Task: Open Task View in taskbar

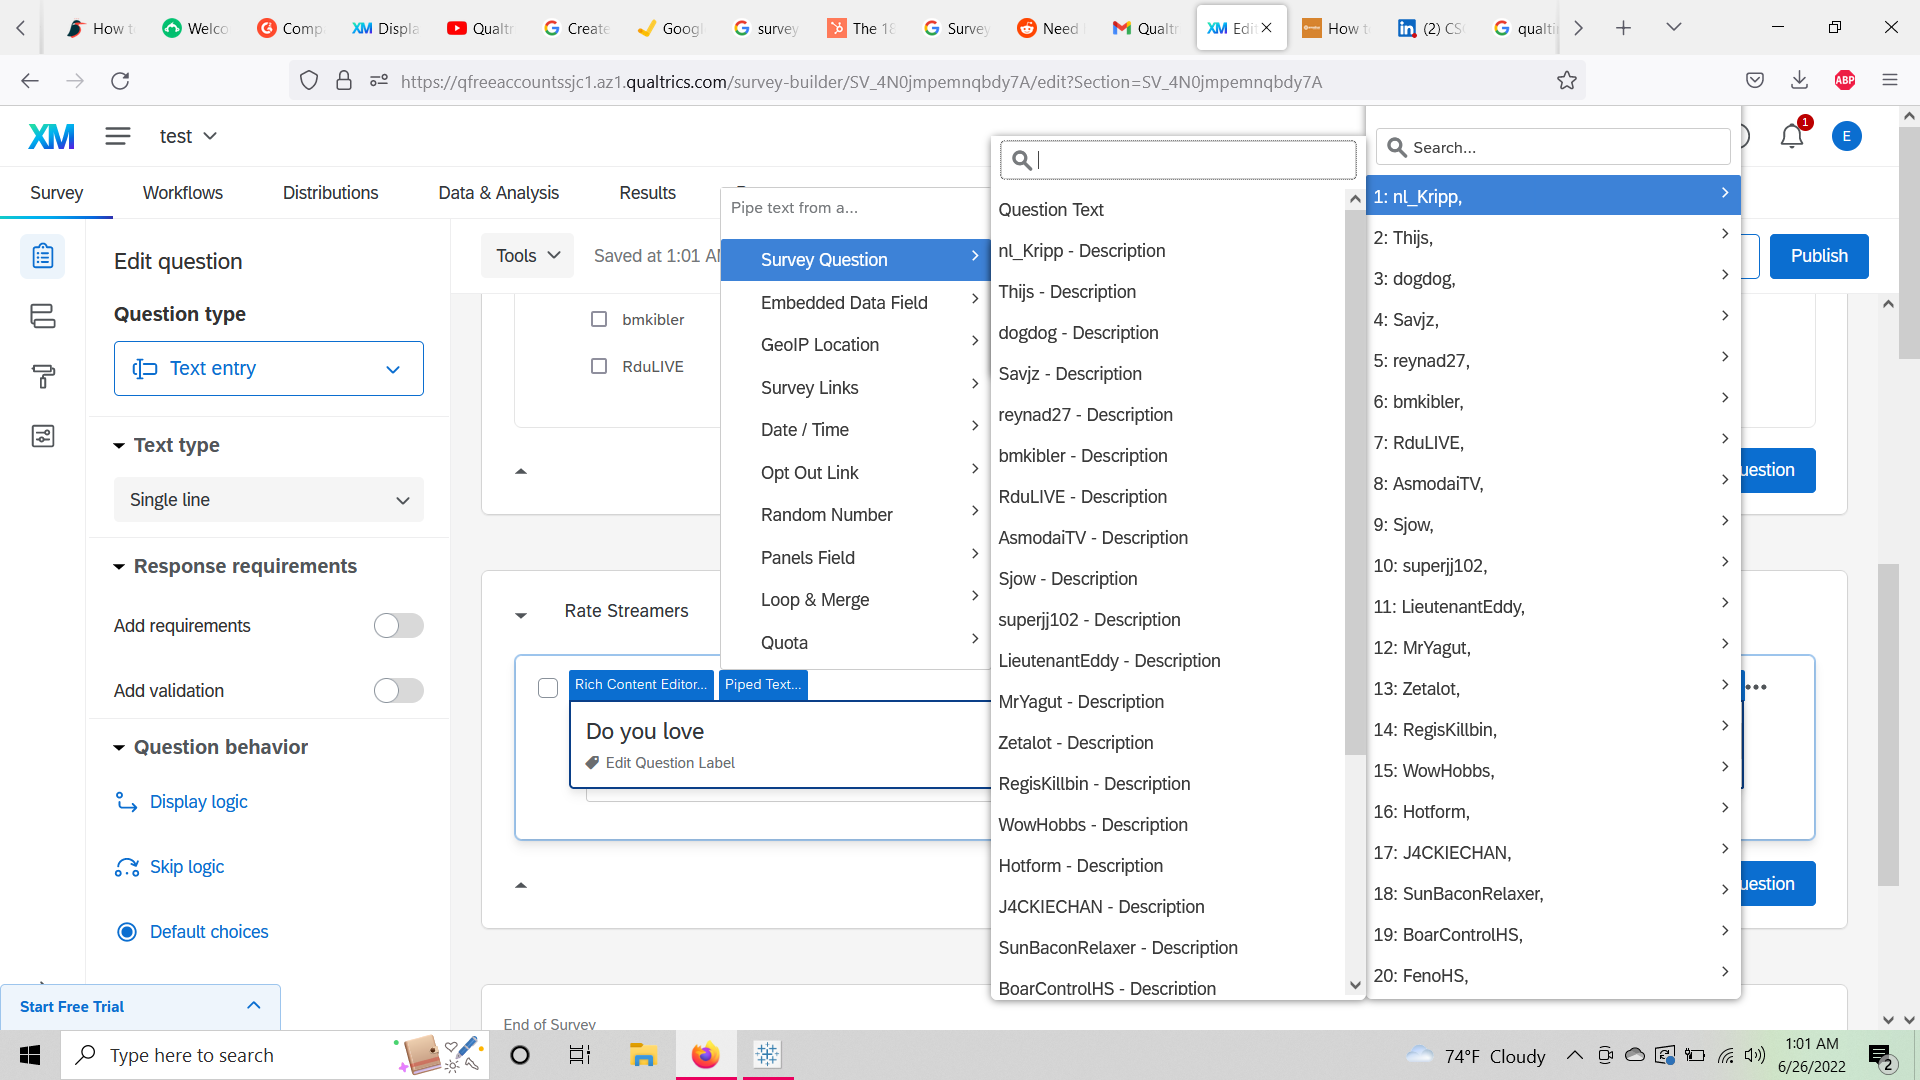Action: click(x=579, y=1055)
